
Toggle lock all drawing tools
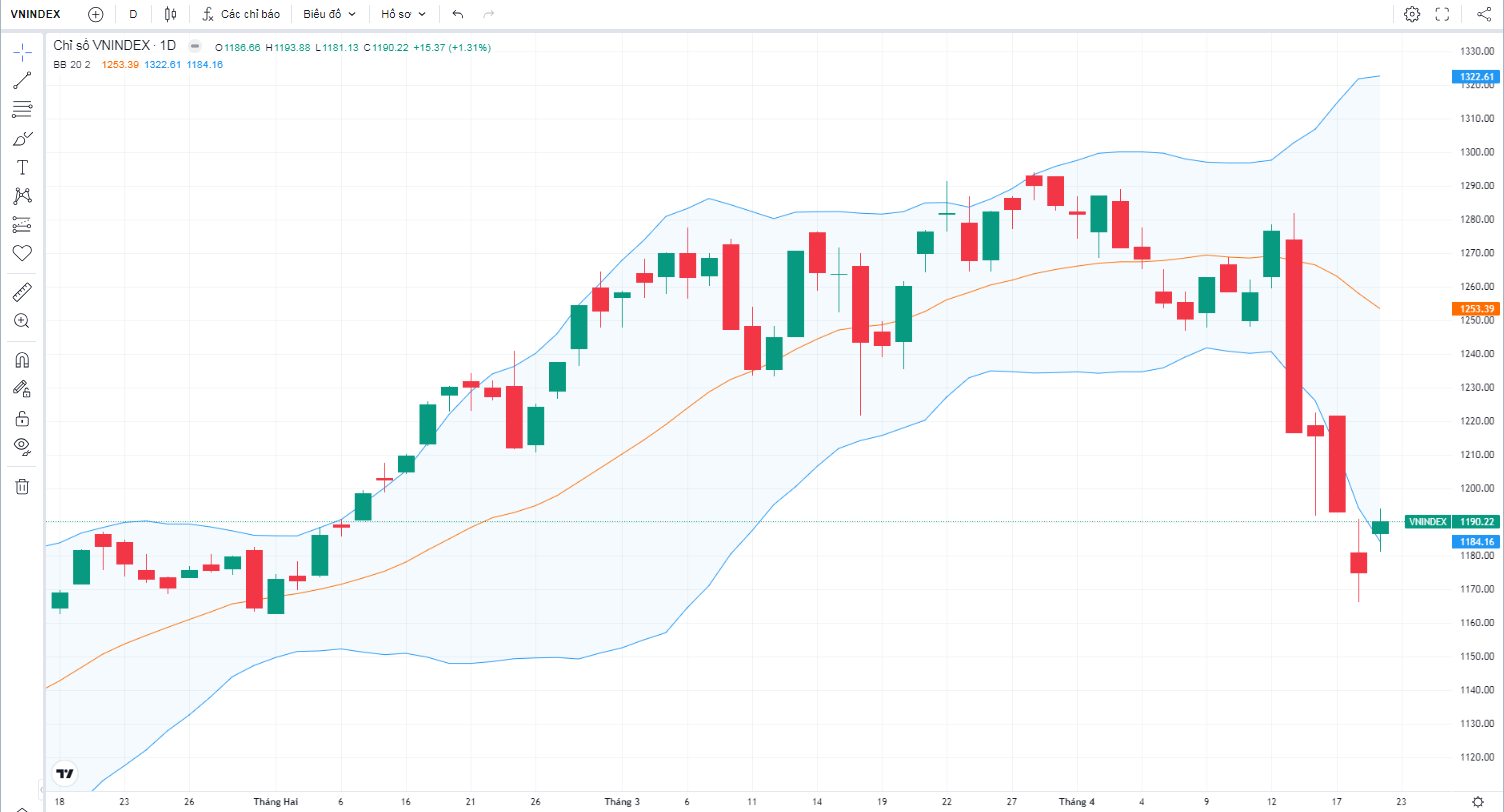point(22,418)
